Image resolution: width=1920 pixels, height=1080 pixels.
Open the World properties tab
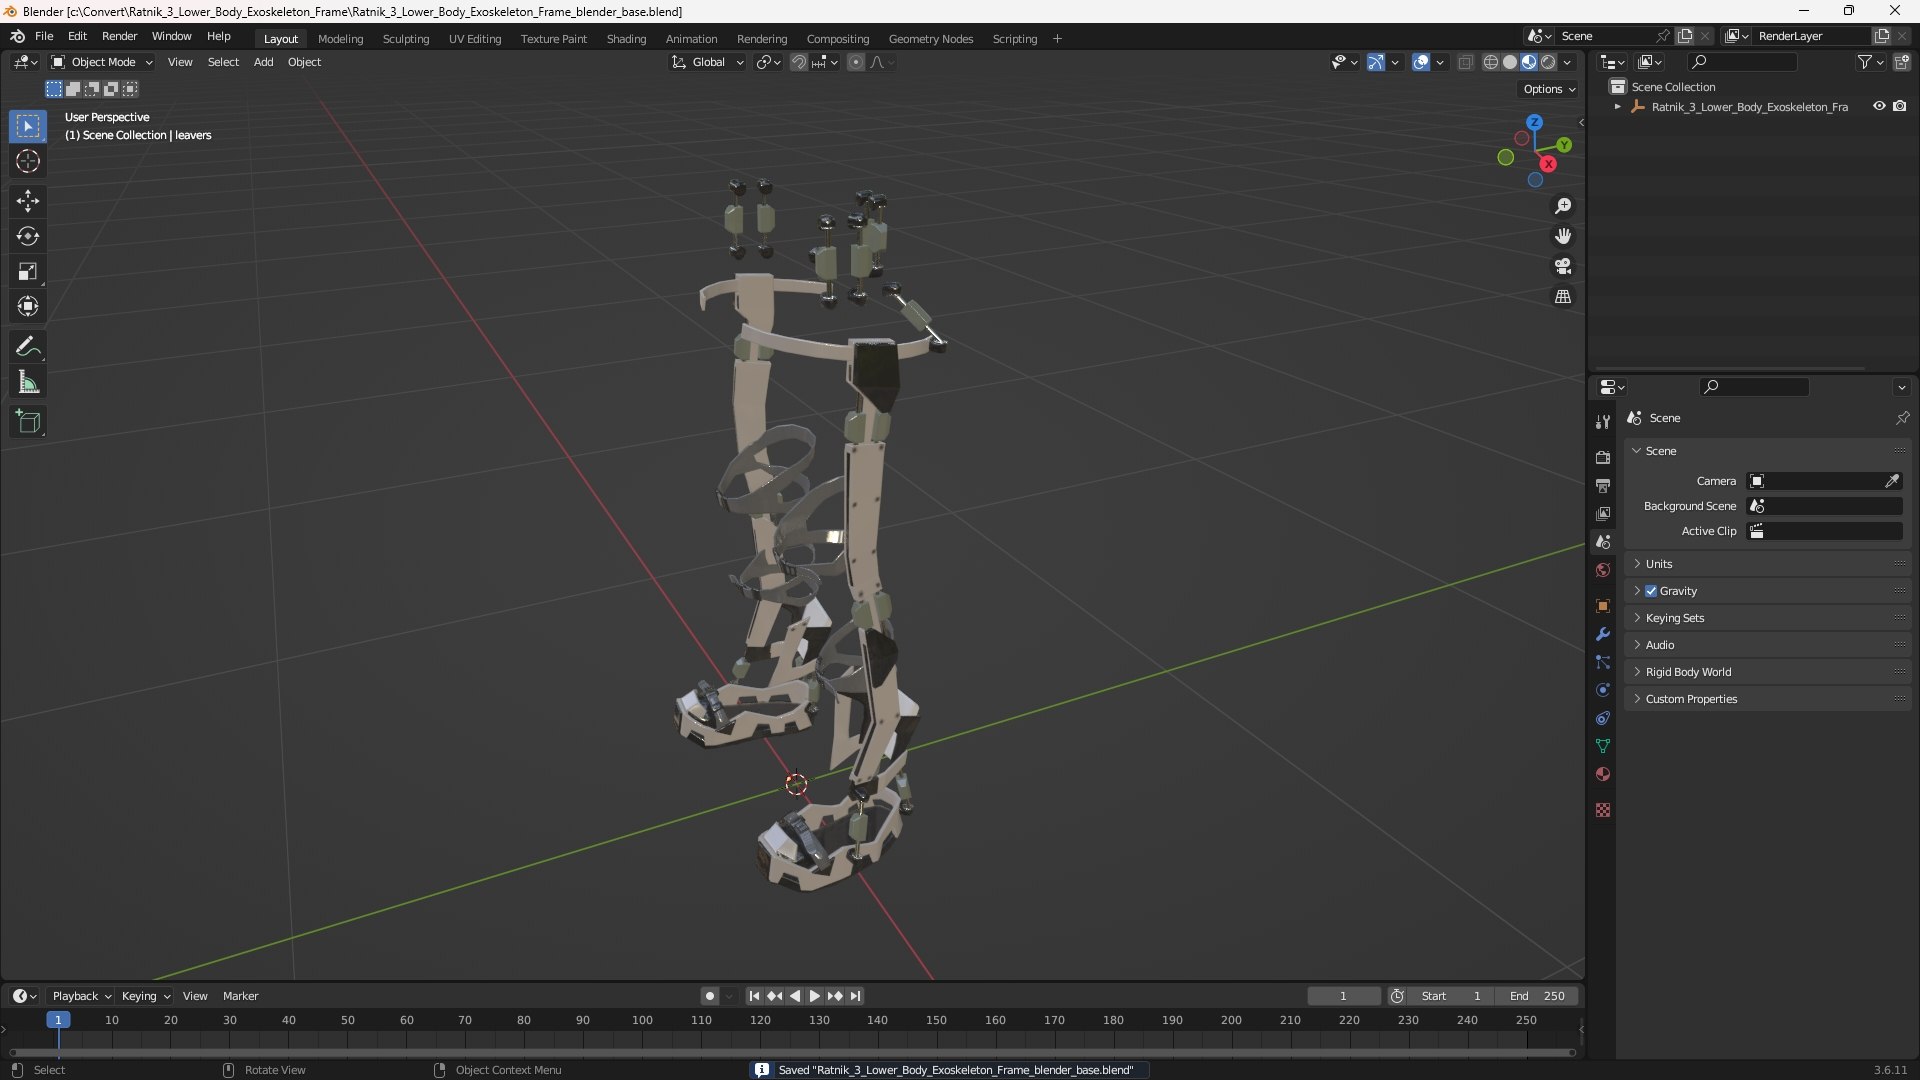(x=1603, y=570)
